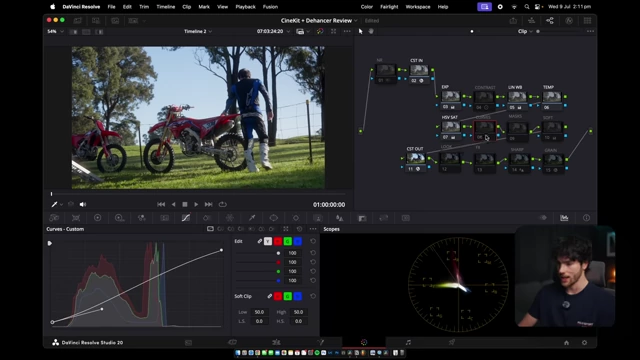Viewport: 640px width, 360px height.
Task: Switch to the Fairlight page icon
Action: coord(408,342)
